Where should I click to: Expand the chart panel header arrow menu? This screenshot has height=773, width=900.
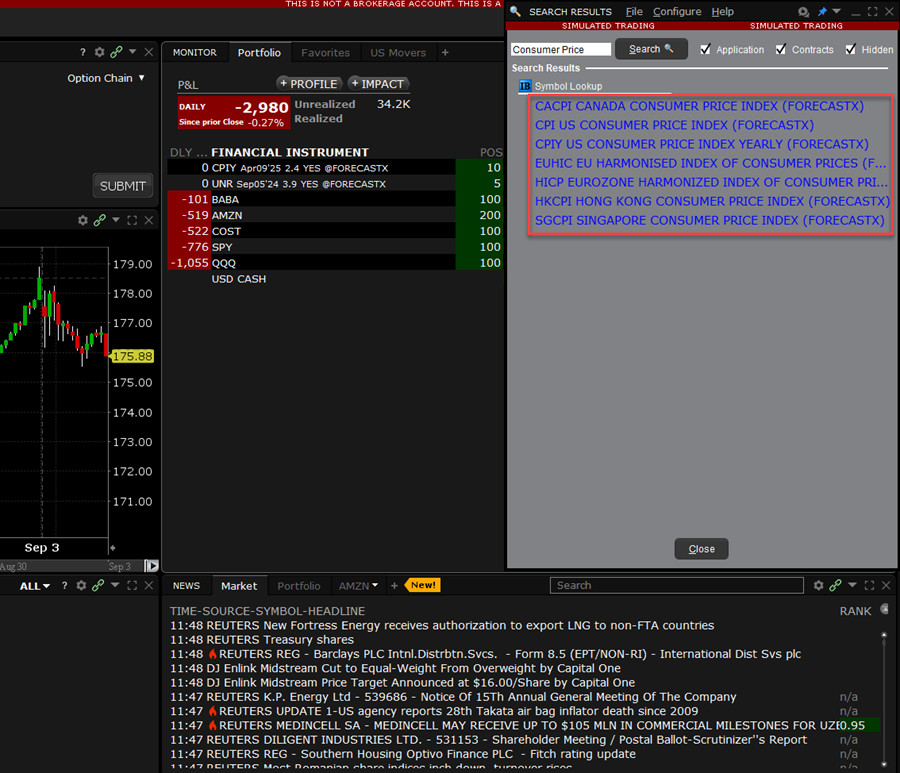[116, 220]
